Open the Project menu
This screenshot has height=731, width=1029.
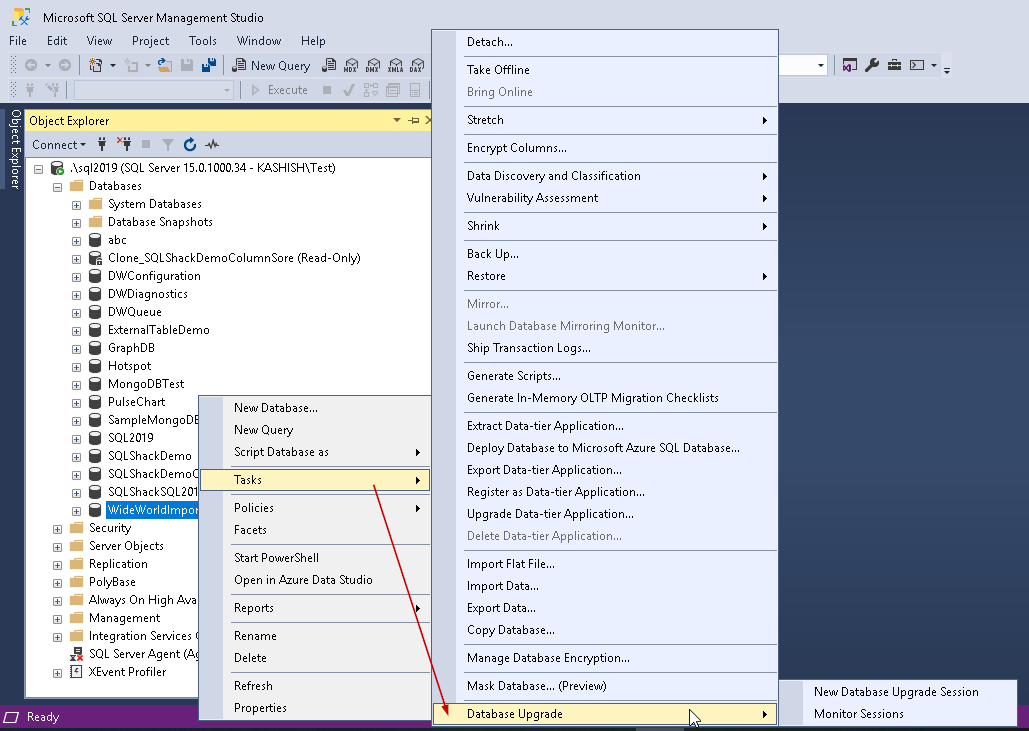(x=150, y=41)
